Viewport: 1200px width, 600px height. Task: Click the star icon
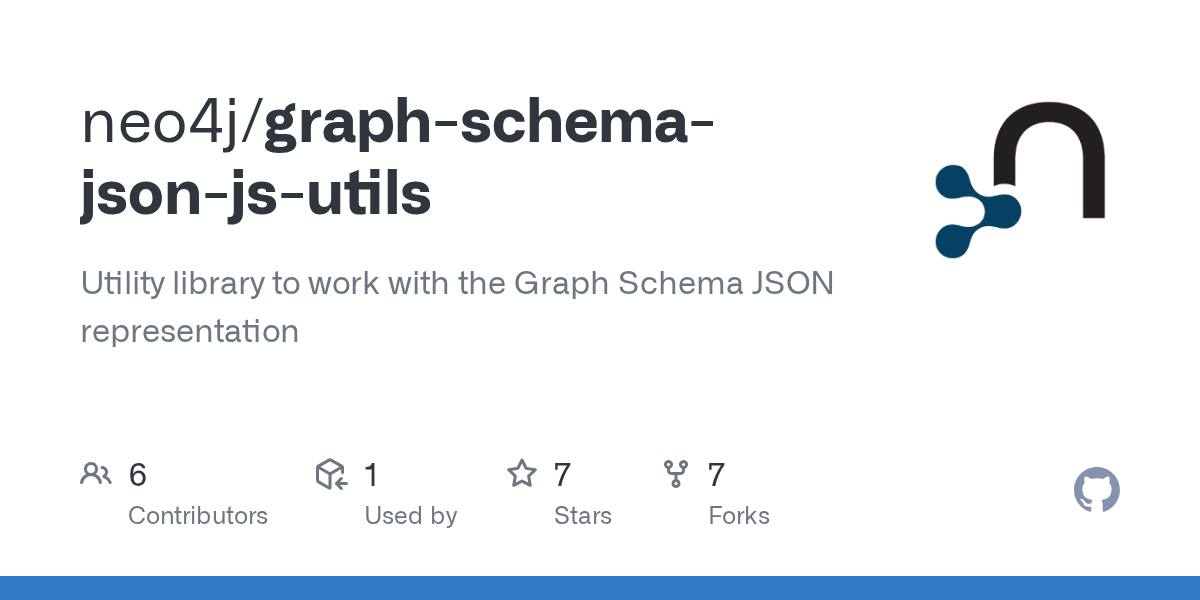(x=521, y=474)
